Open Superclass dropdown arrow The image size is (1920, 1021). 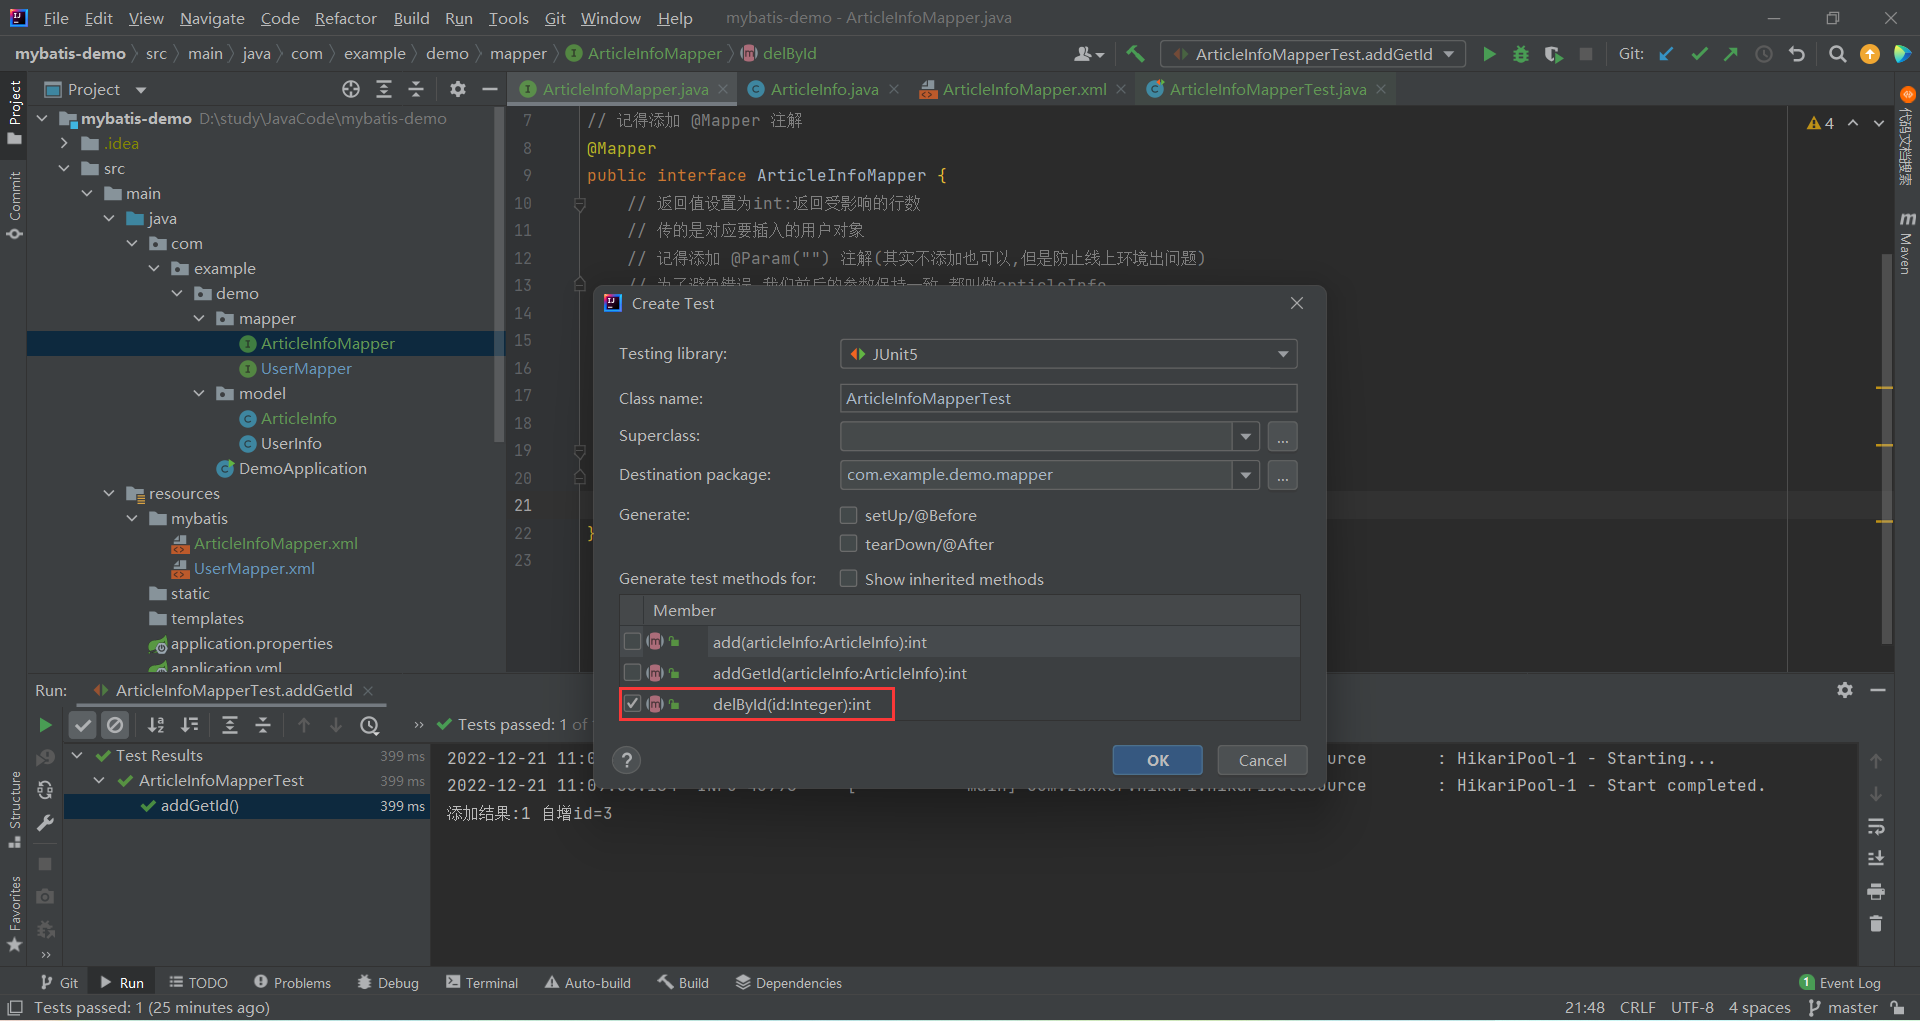1245,437
